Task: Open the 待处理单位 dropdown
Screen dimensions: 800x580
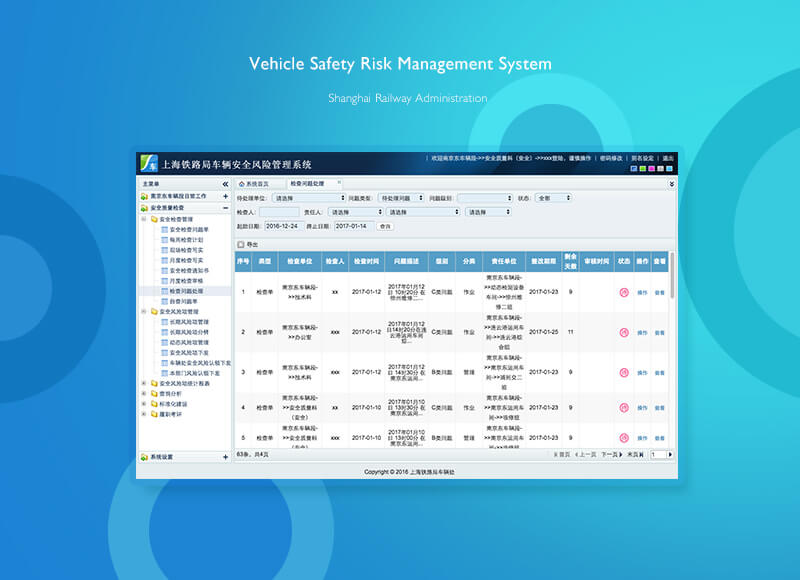Action: coord(309,198)
